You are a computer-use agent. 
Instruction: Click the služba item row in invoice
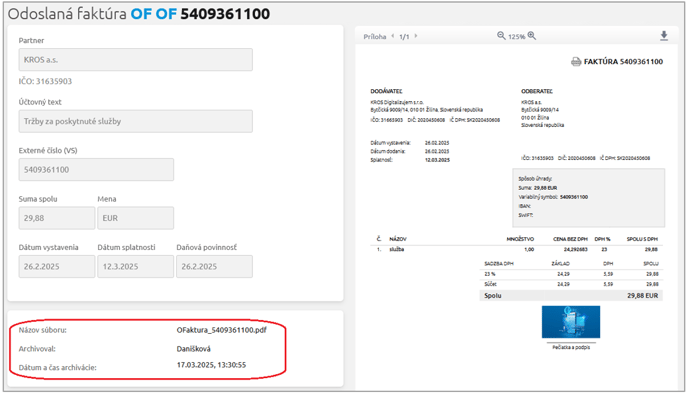[517, 249]
